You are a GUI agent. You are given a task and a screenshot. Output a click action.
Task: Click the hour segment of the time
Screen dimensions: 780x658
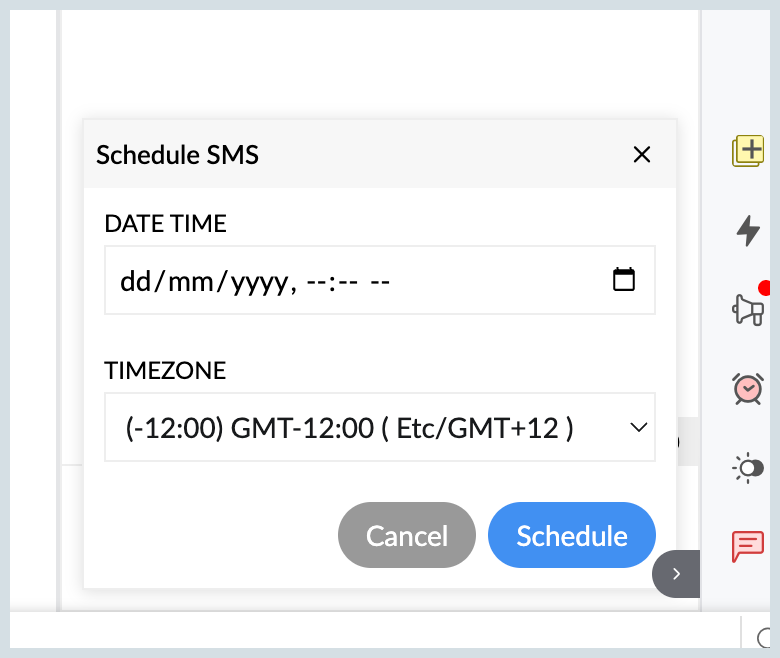[x=316, y=281]
